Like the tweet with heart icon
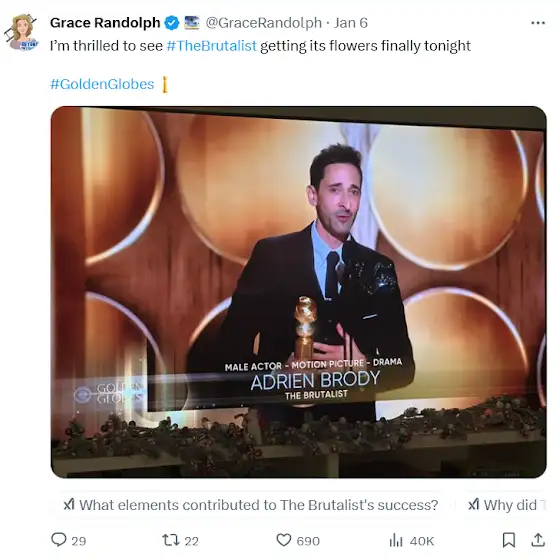Image resolution: width=560 pixels, height=560 pixels. (284, 540)
